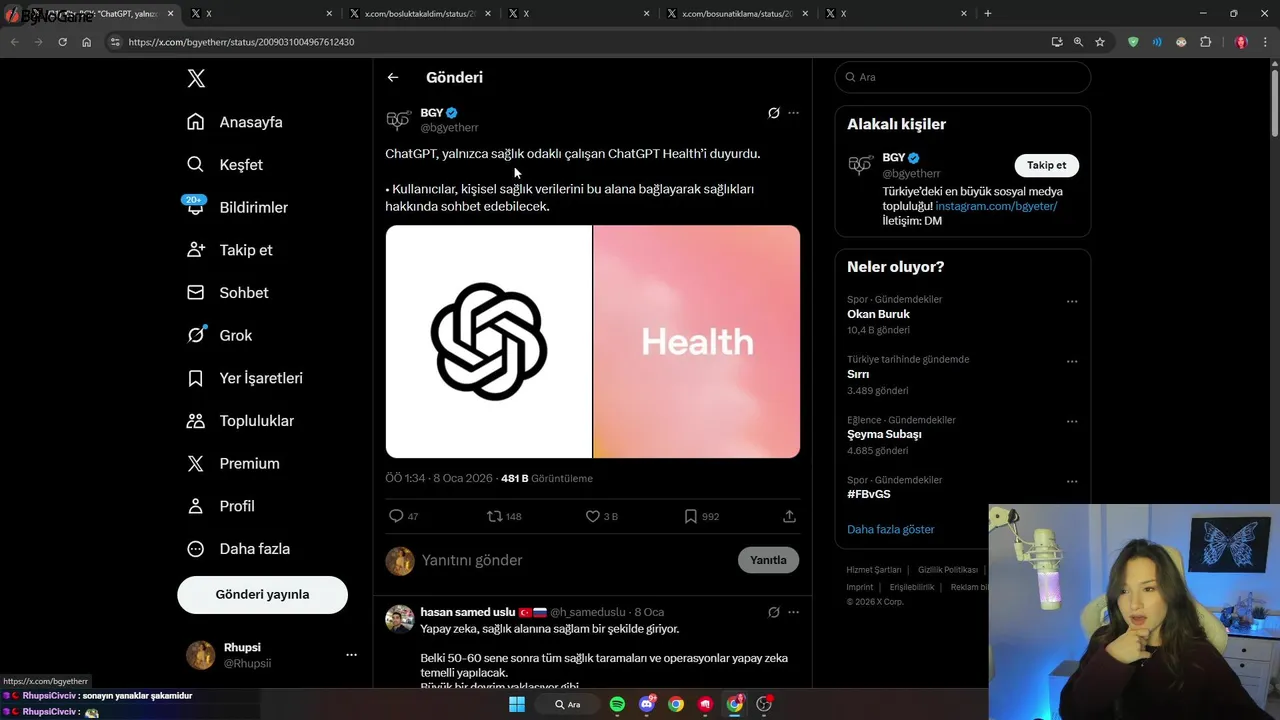The image size is (1280, 720).
Task: Open browser extensions puzzle icon
Action: (x=1205, y=42)
